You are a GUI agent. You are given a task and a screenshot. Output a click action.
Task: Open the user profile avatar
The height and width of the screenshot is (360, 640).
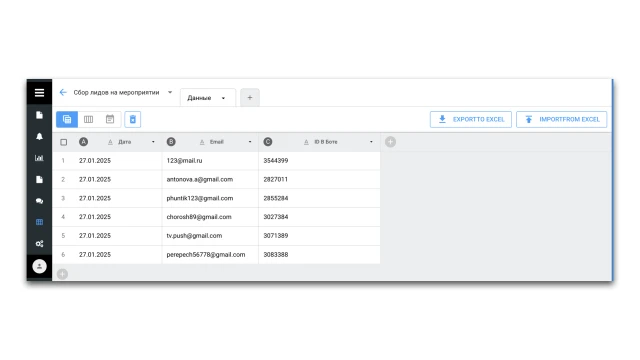[39, 267]
